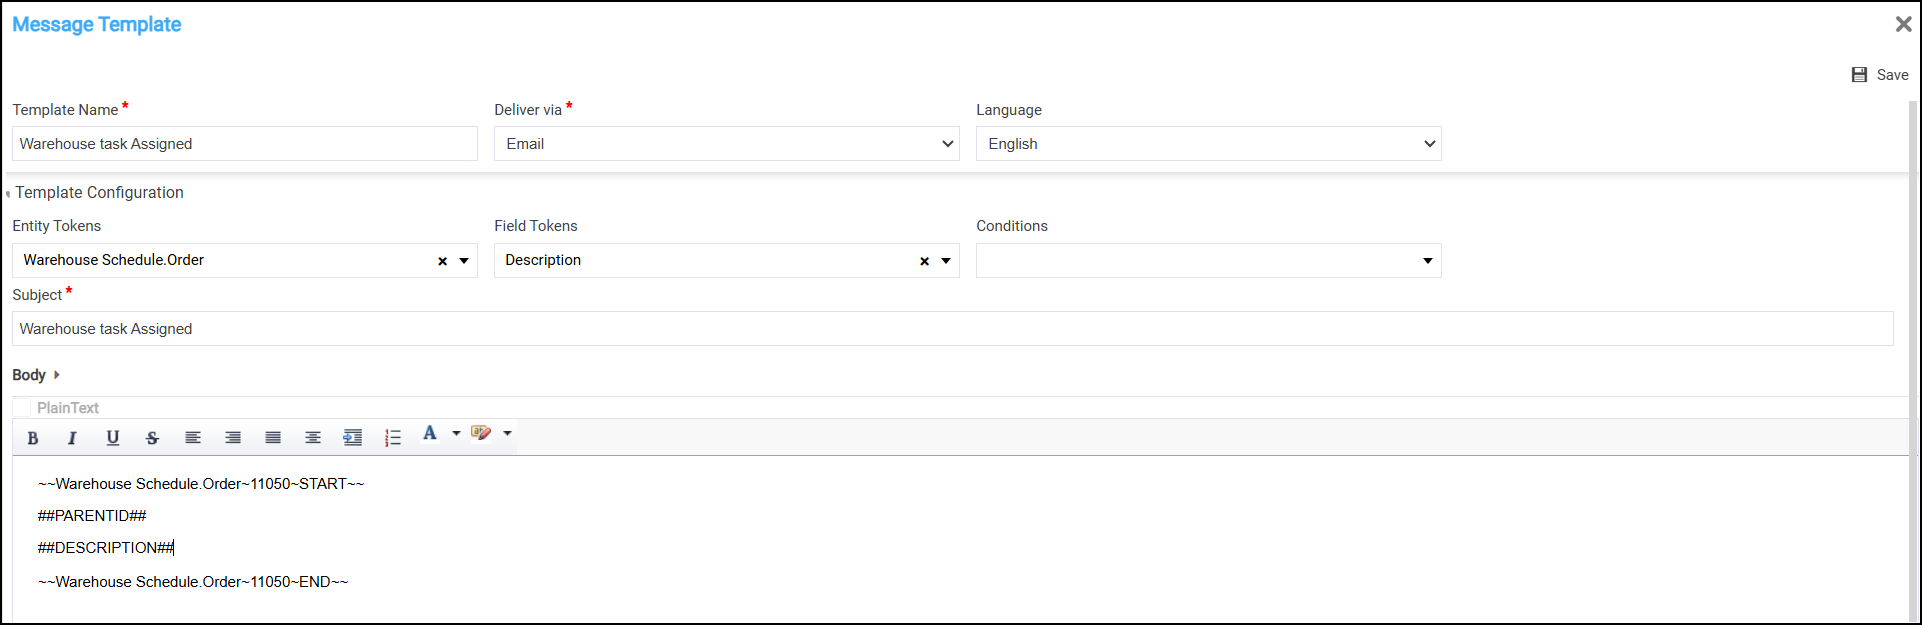Open the font color picker dropdown arrow
The width and height of the screenshot is (1922, 625).
click(456, 434)
